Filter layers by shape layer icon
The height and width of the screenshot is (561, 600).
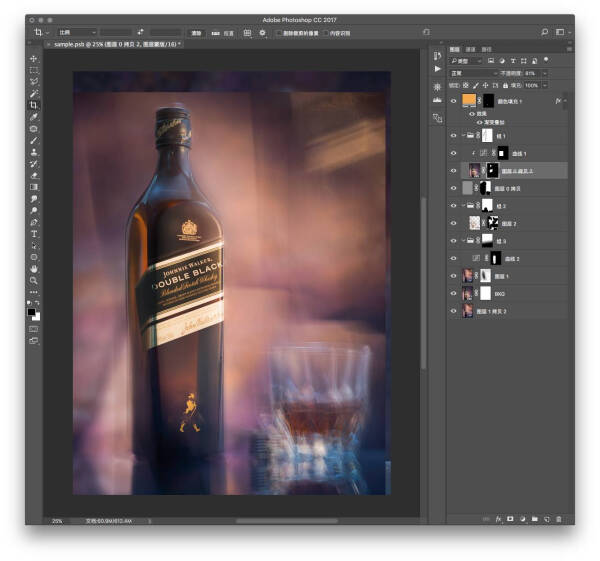click(x=523, y=61)
